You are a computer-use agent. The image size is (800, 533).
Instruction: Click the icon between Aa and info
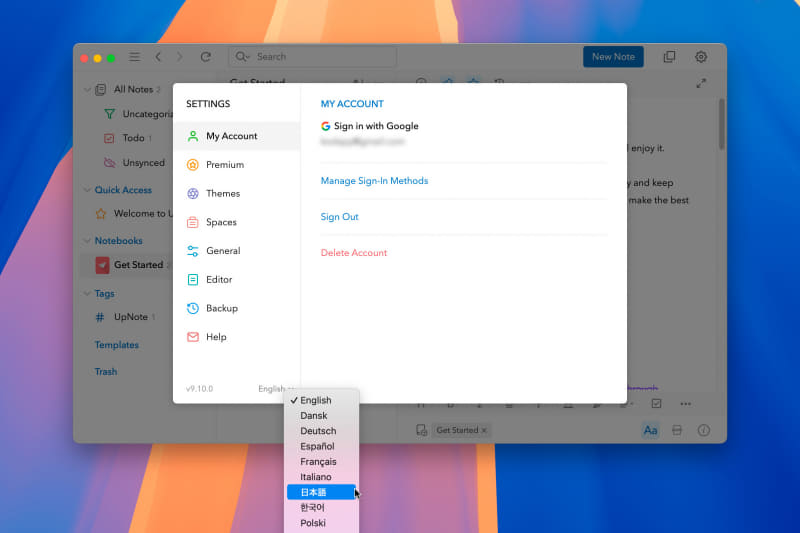click(x=677, y=430)
